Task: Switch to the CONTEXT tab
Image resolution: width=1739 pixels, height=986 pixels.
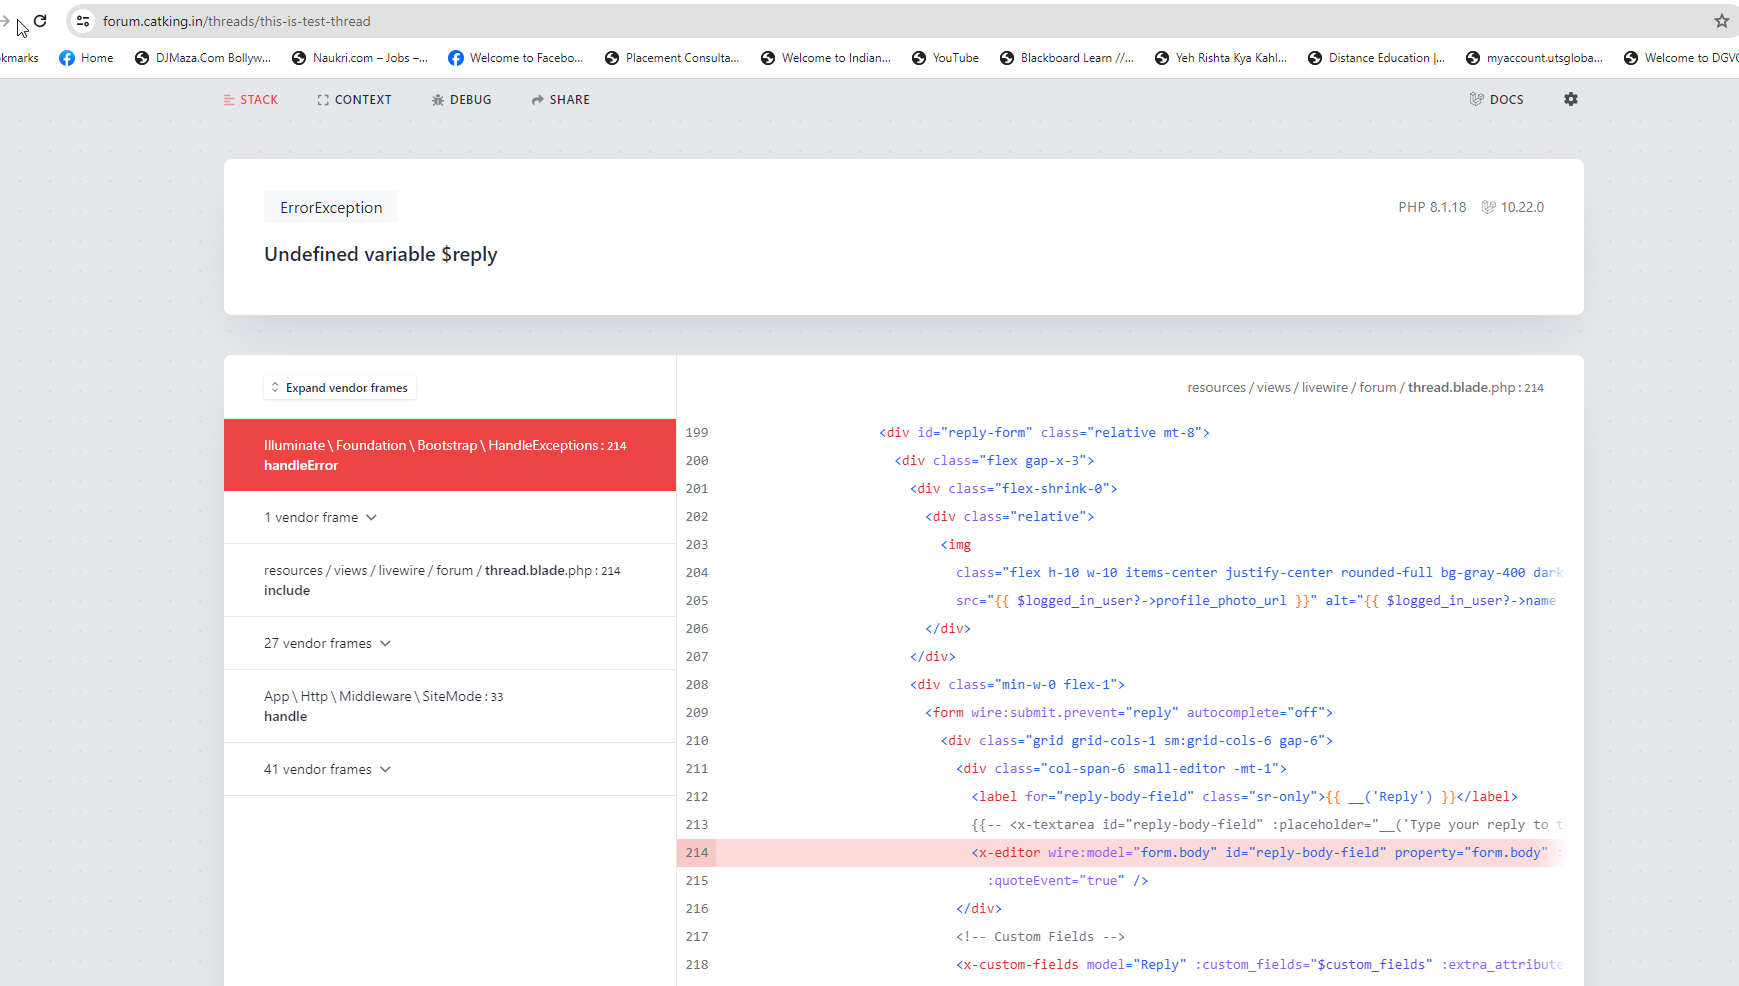Action: [x=354, y=100]
